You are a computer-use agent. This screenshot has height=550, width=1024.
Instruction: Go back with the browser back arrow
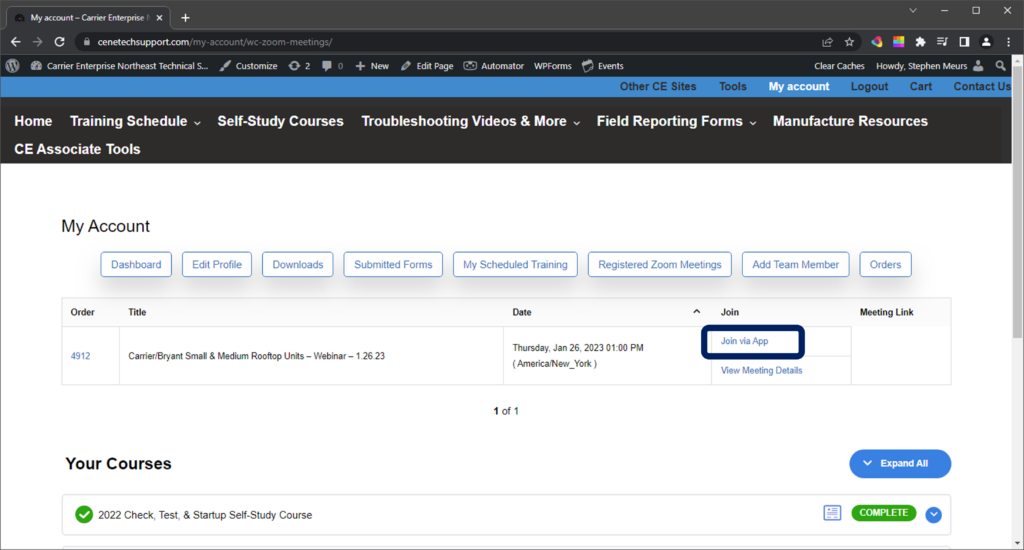pos(16,42)
